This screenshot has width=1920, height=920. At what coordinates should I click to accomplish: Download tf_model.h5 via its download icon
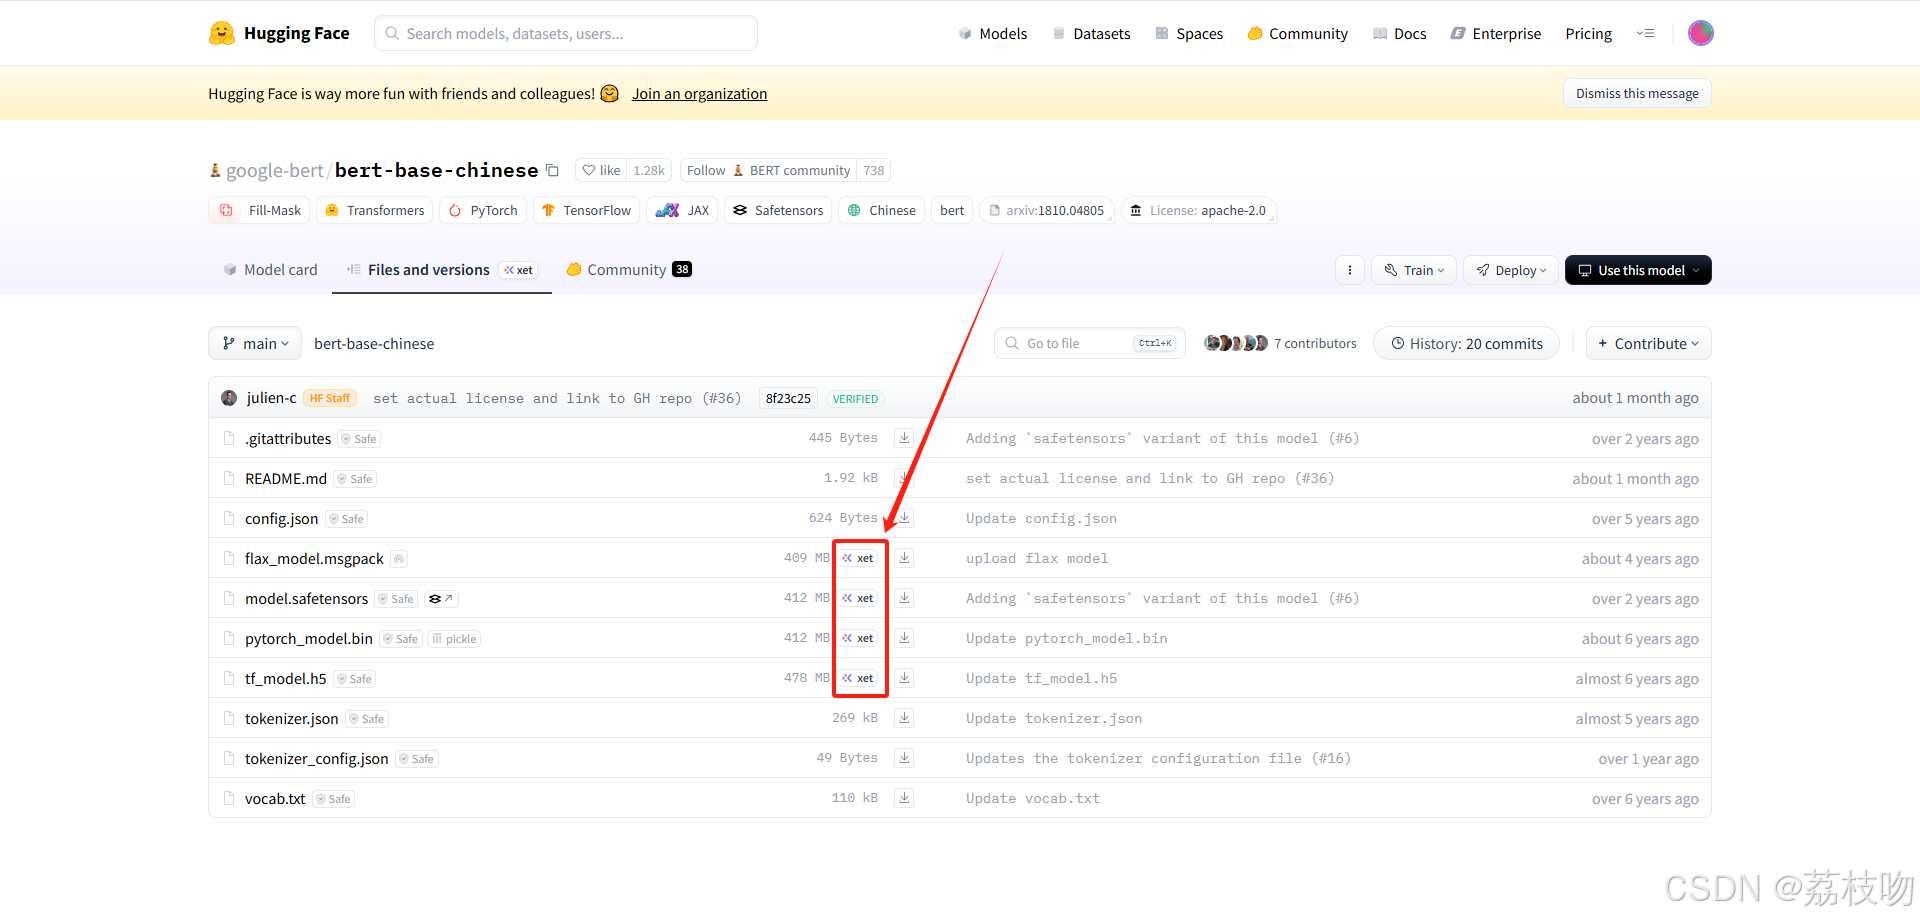(x=904, y=678)
